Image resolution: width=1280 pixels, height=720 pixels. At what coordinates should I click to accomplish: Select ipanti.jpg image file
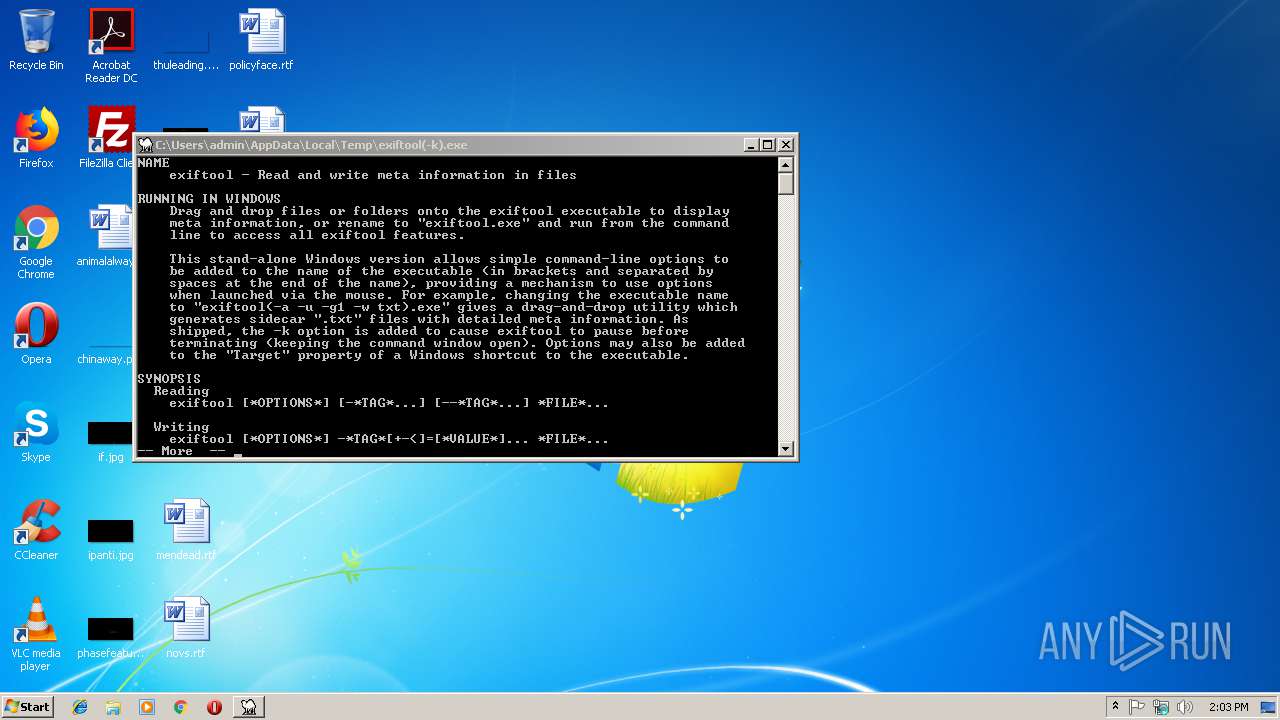click(110, 538)
